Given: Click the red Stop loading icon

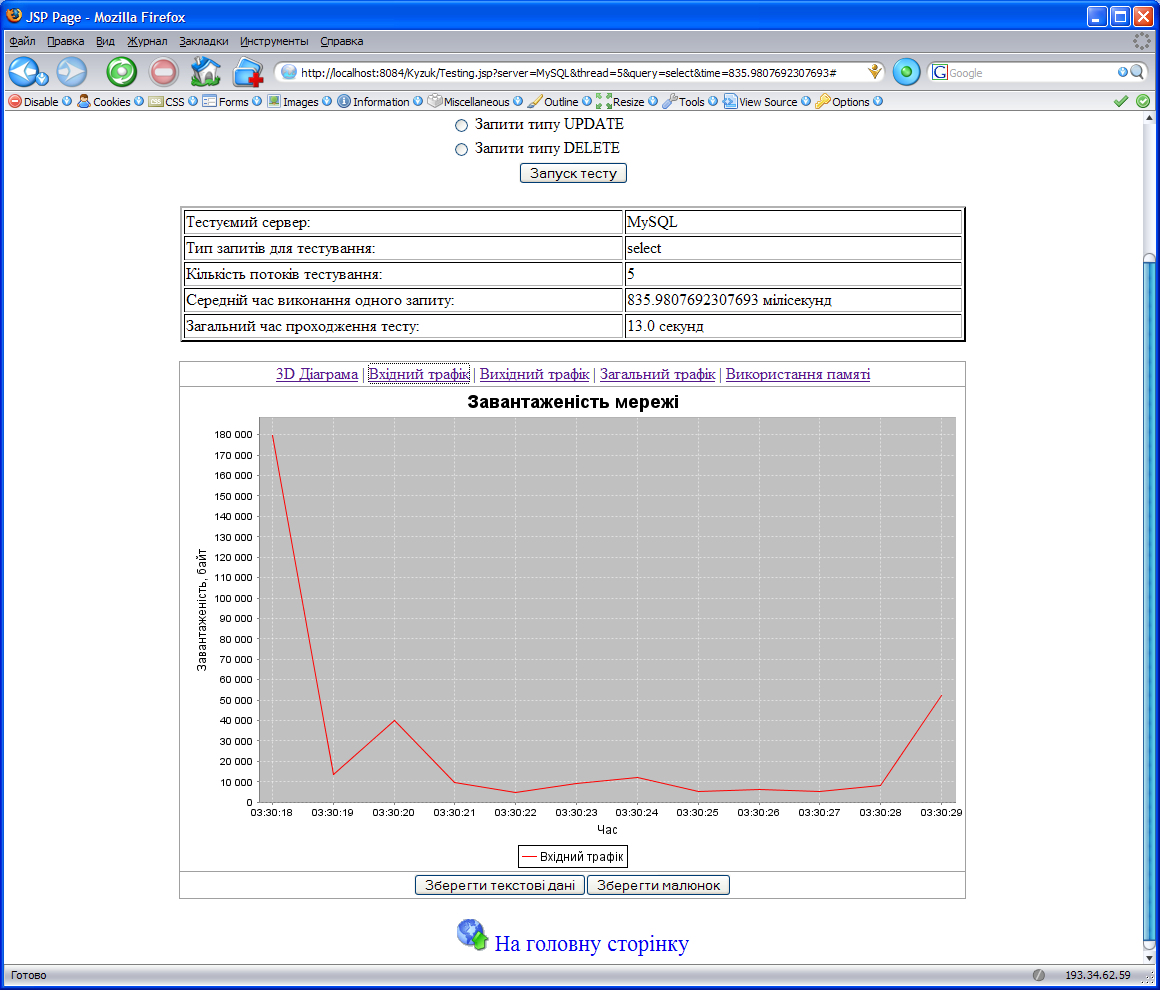Looking at the screenshot, I should (163, 72).
